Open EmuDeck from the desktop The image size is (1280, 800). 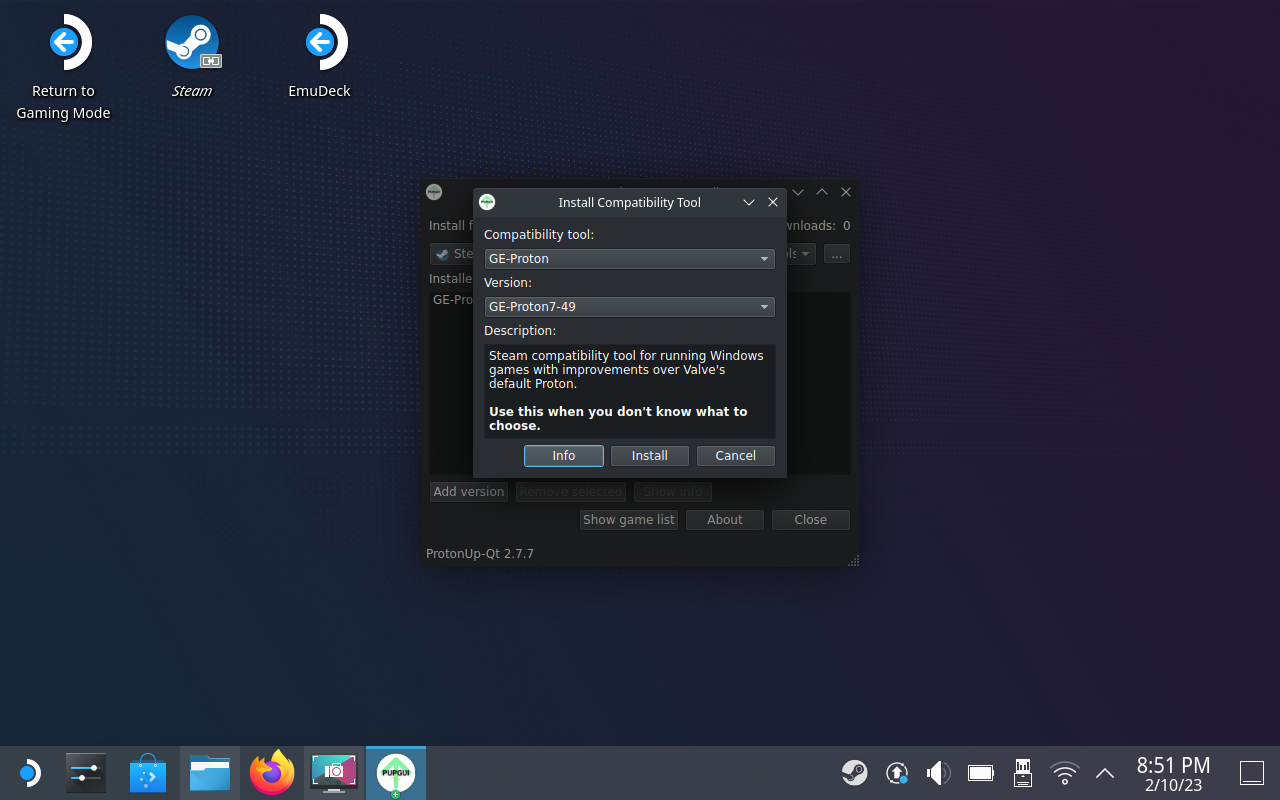(x=319, y=42)
